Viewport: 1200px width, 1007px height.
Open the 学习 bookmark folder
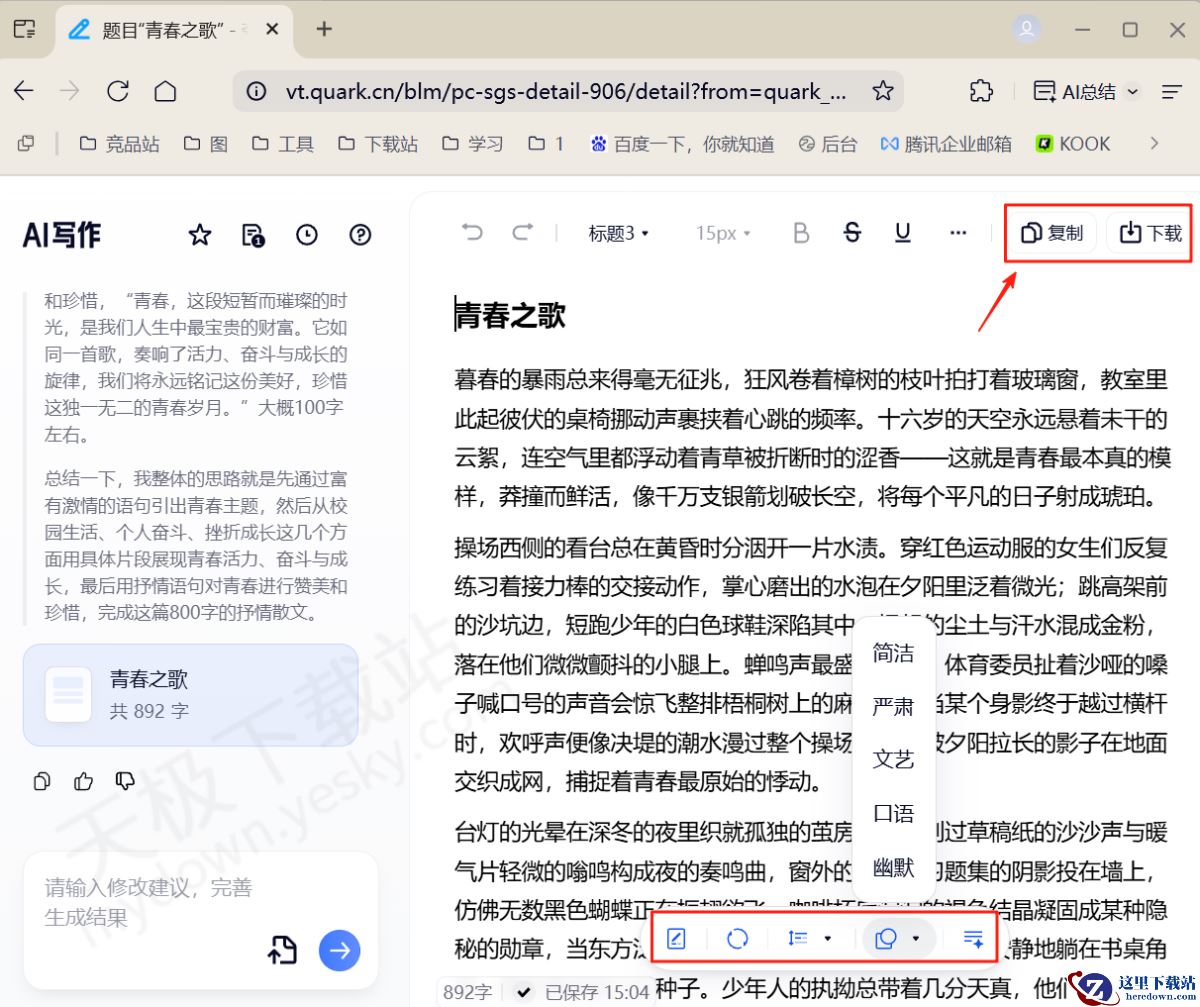coord(473,144)
